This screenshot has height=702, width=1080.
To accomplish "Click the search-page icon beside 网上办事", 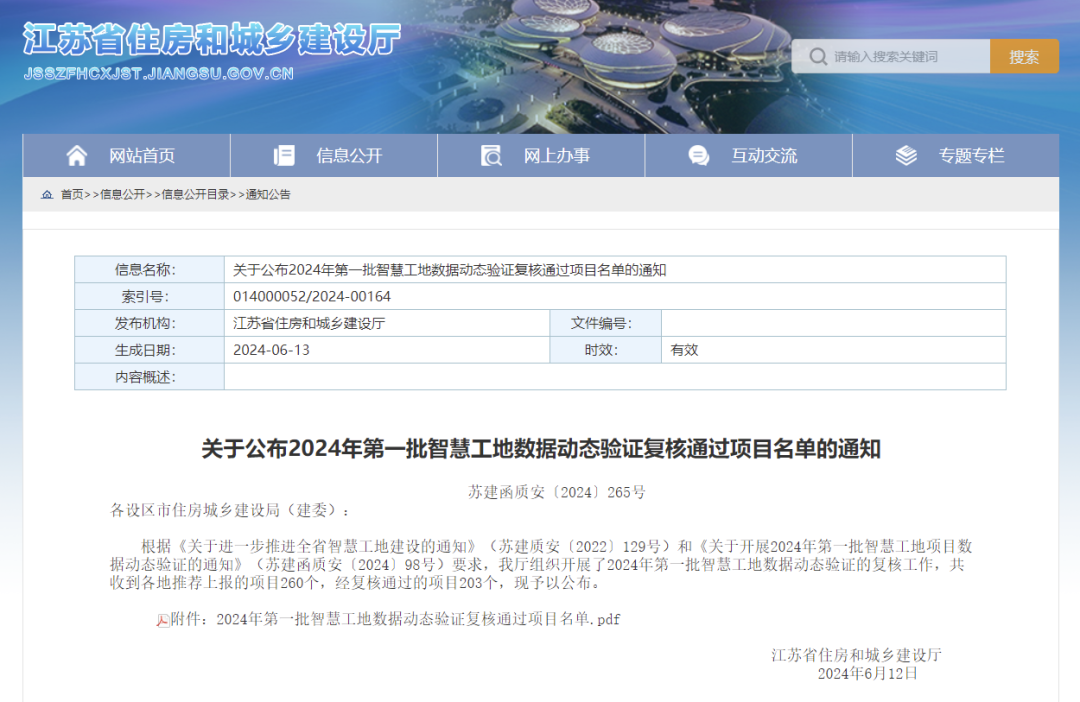I will (x=491, y=156).
